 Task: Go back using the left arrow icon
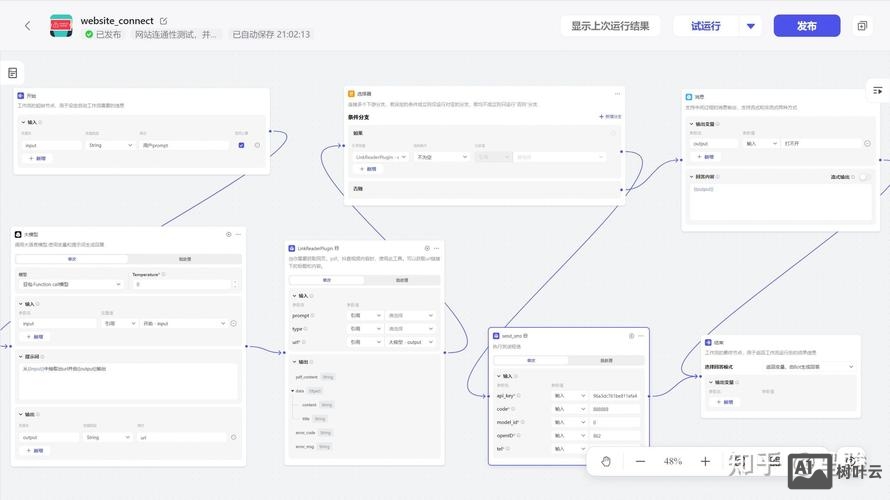27,26
